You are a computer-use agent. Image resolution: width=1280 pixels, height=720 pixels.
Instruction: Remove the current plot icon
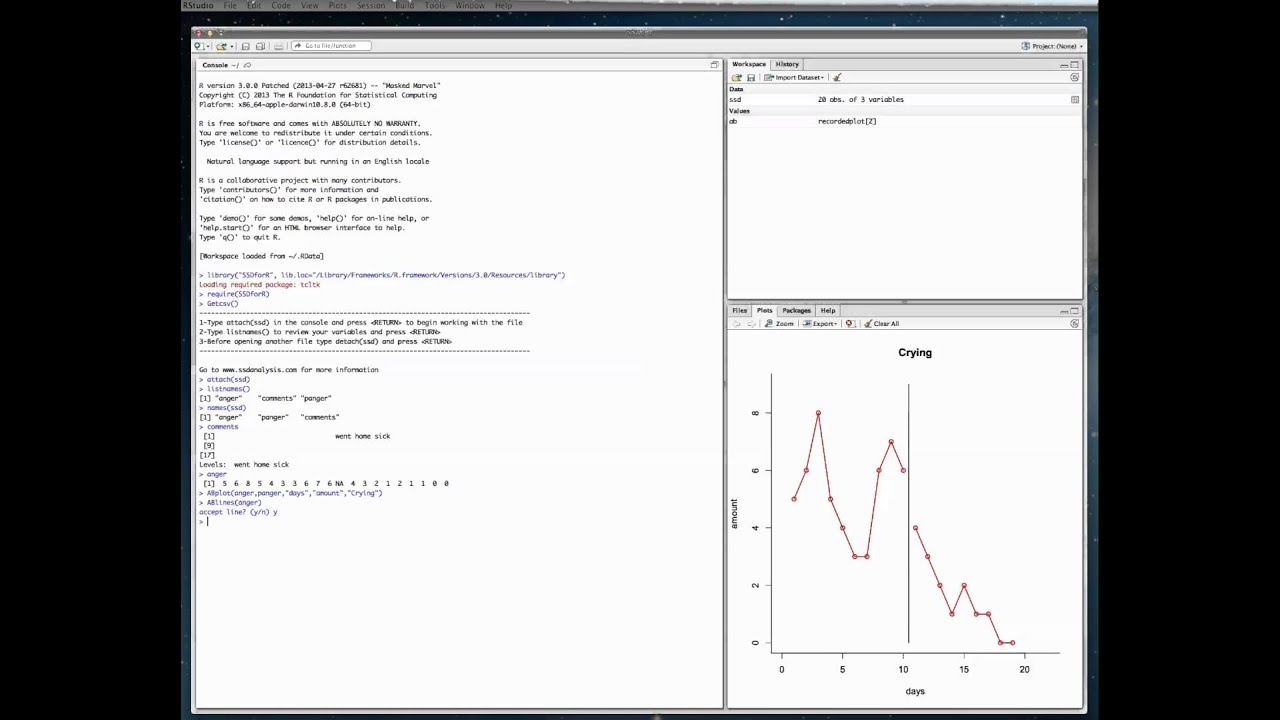pos(850,324)
